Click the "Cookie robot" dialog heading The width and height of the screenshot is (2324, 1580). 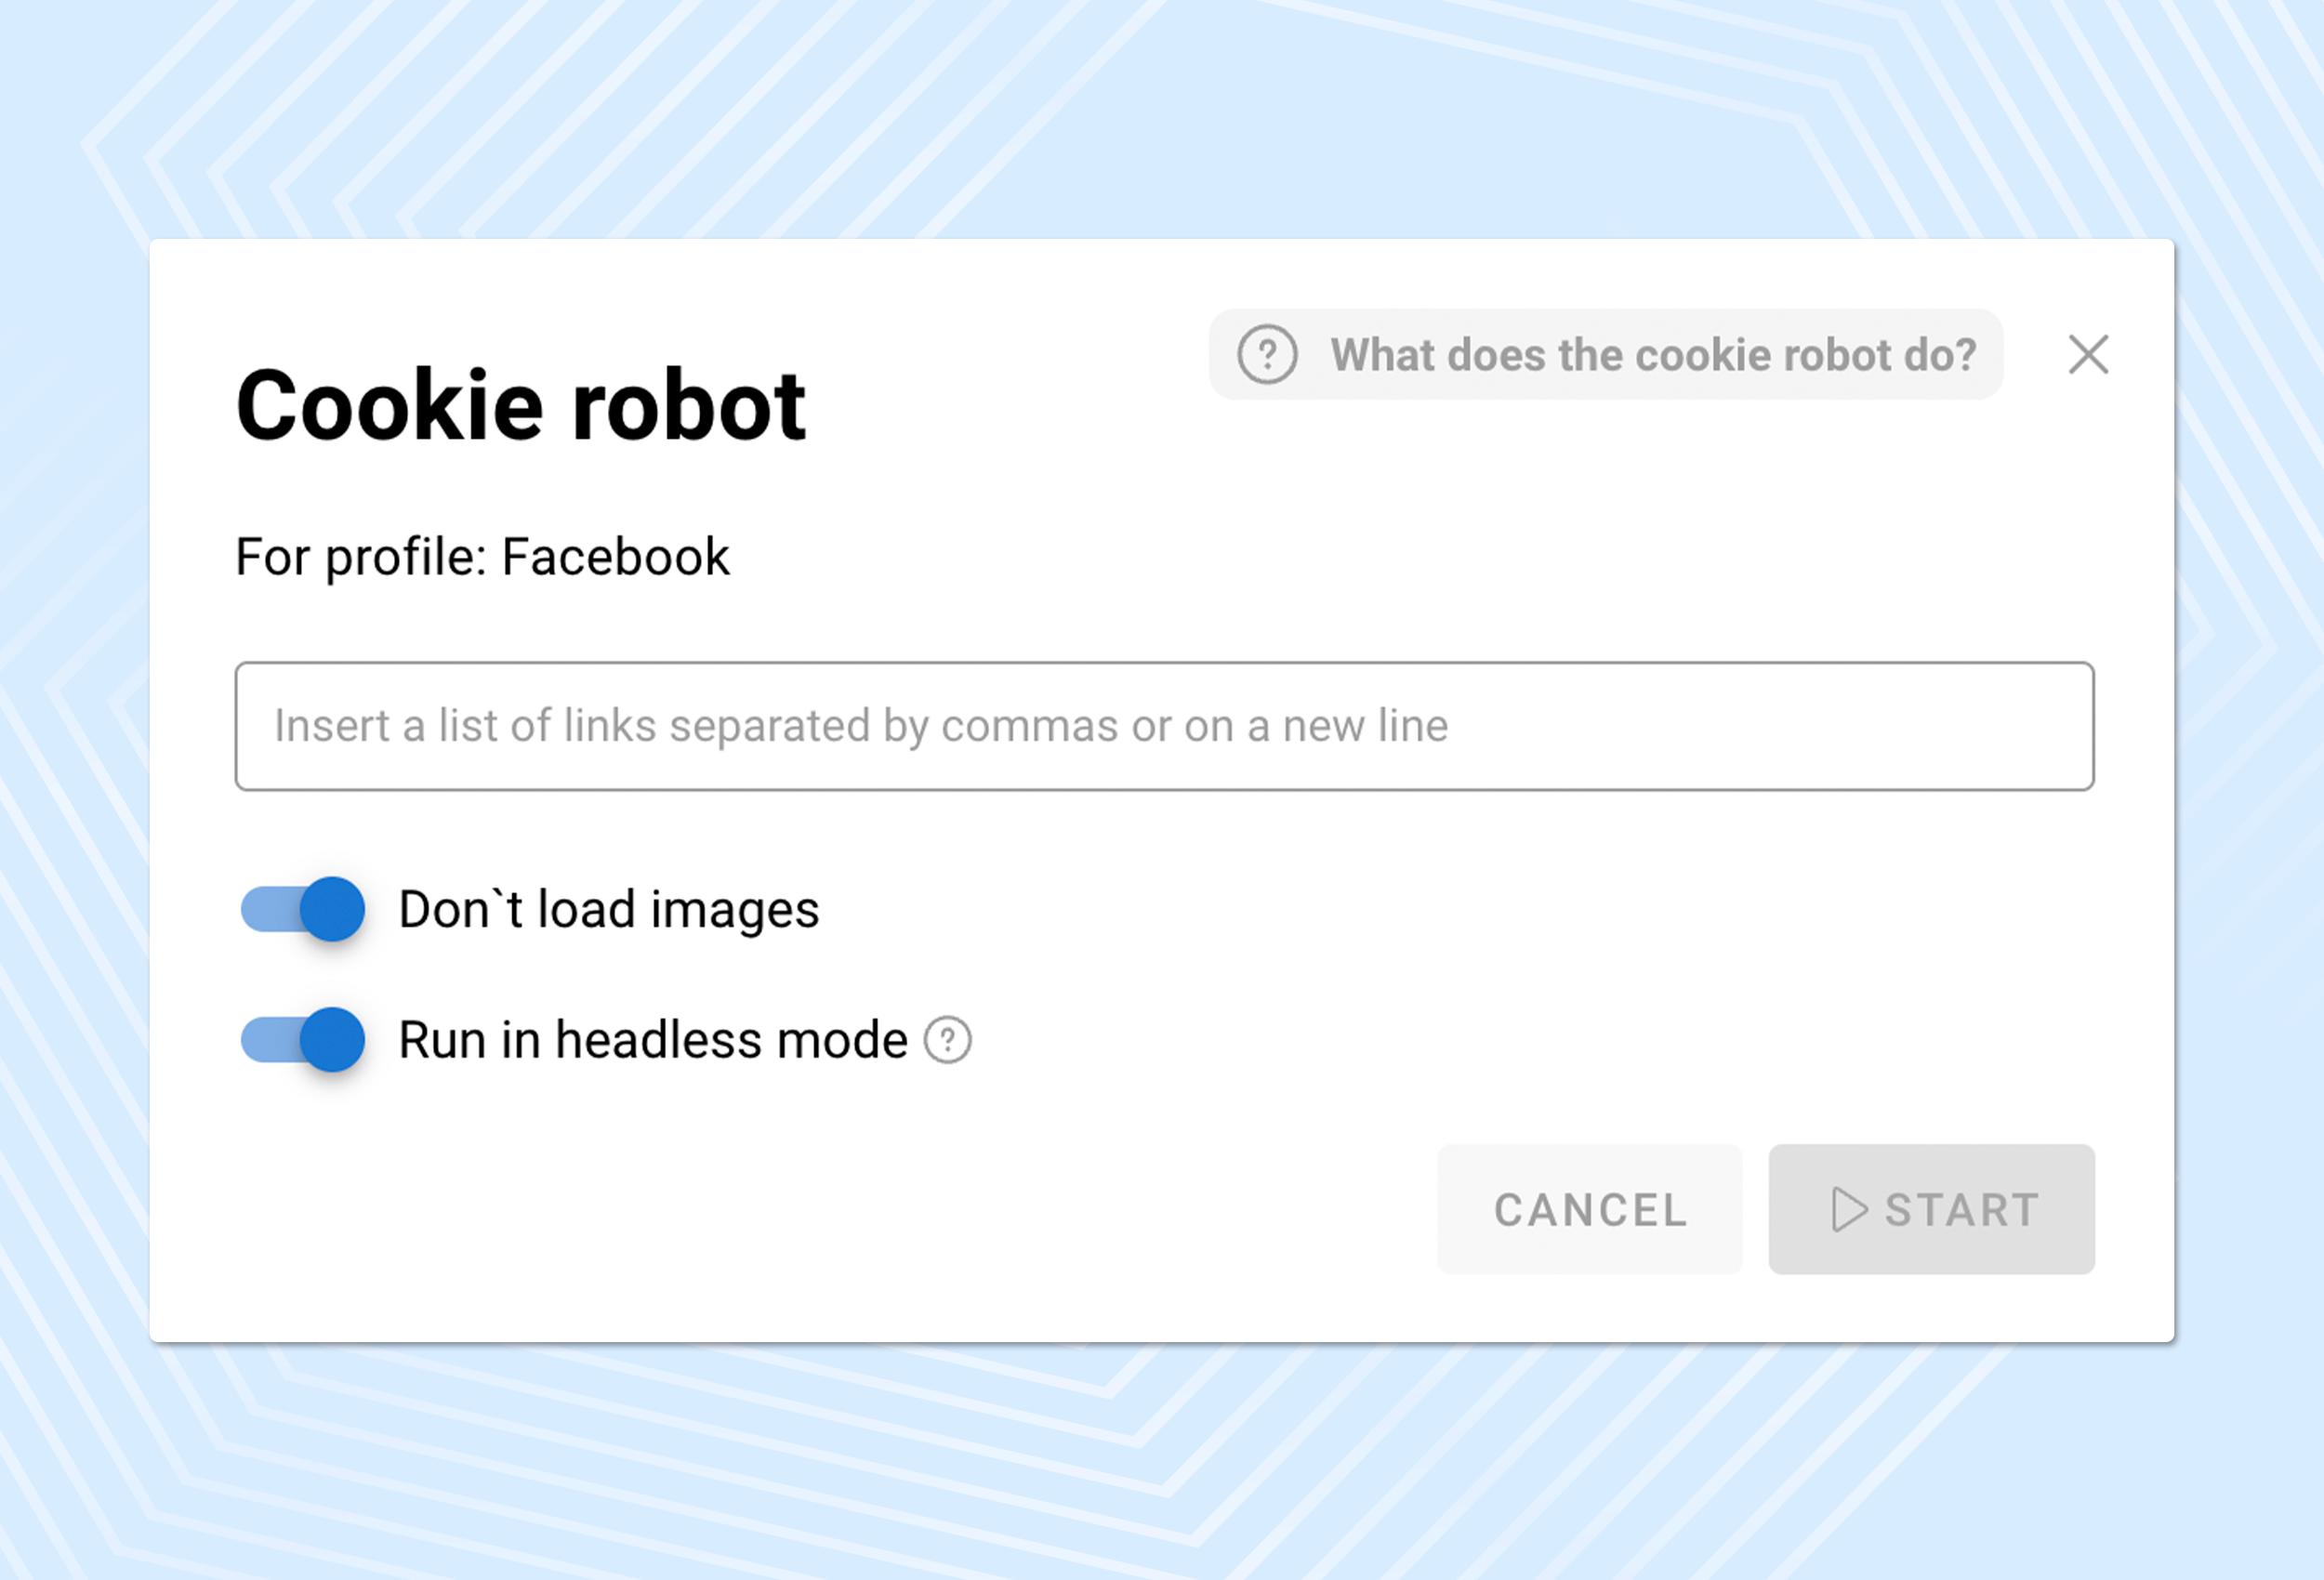[520, 405]
